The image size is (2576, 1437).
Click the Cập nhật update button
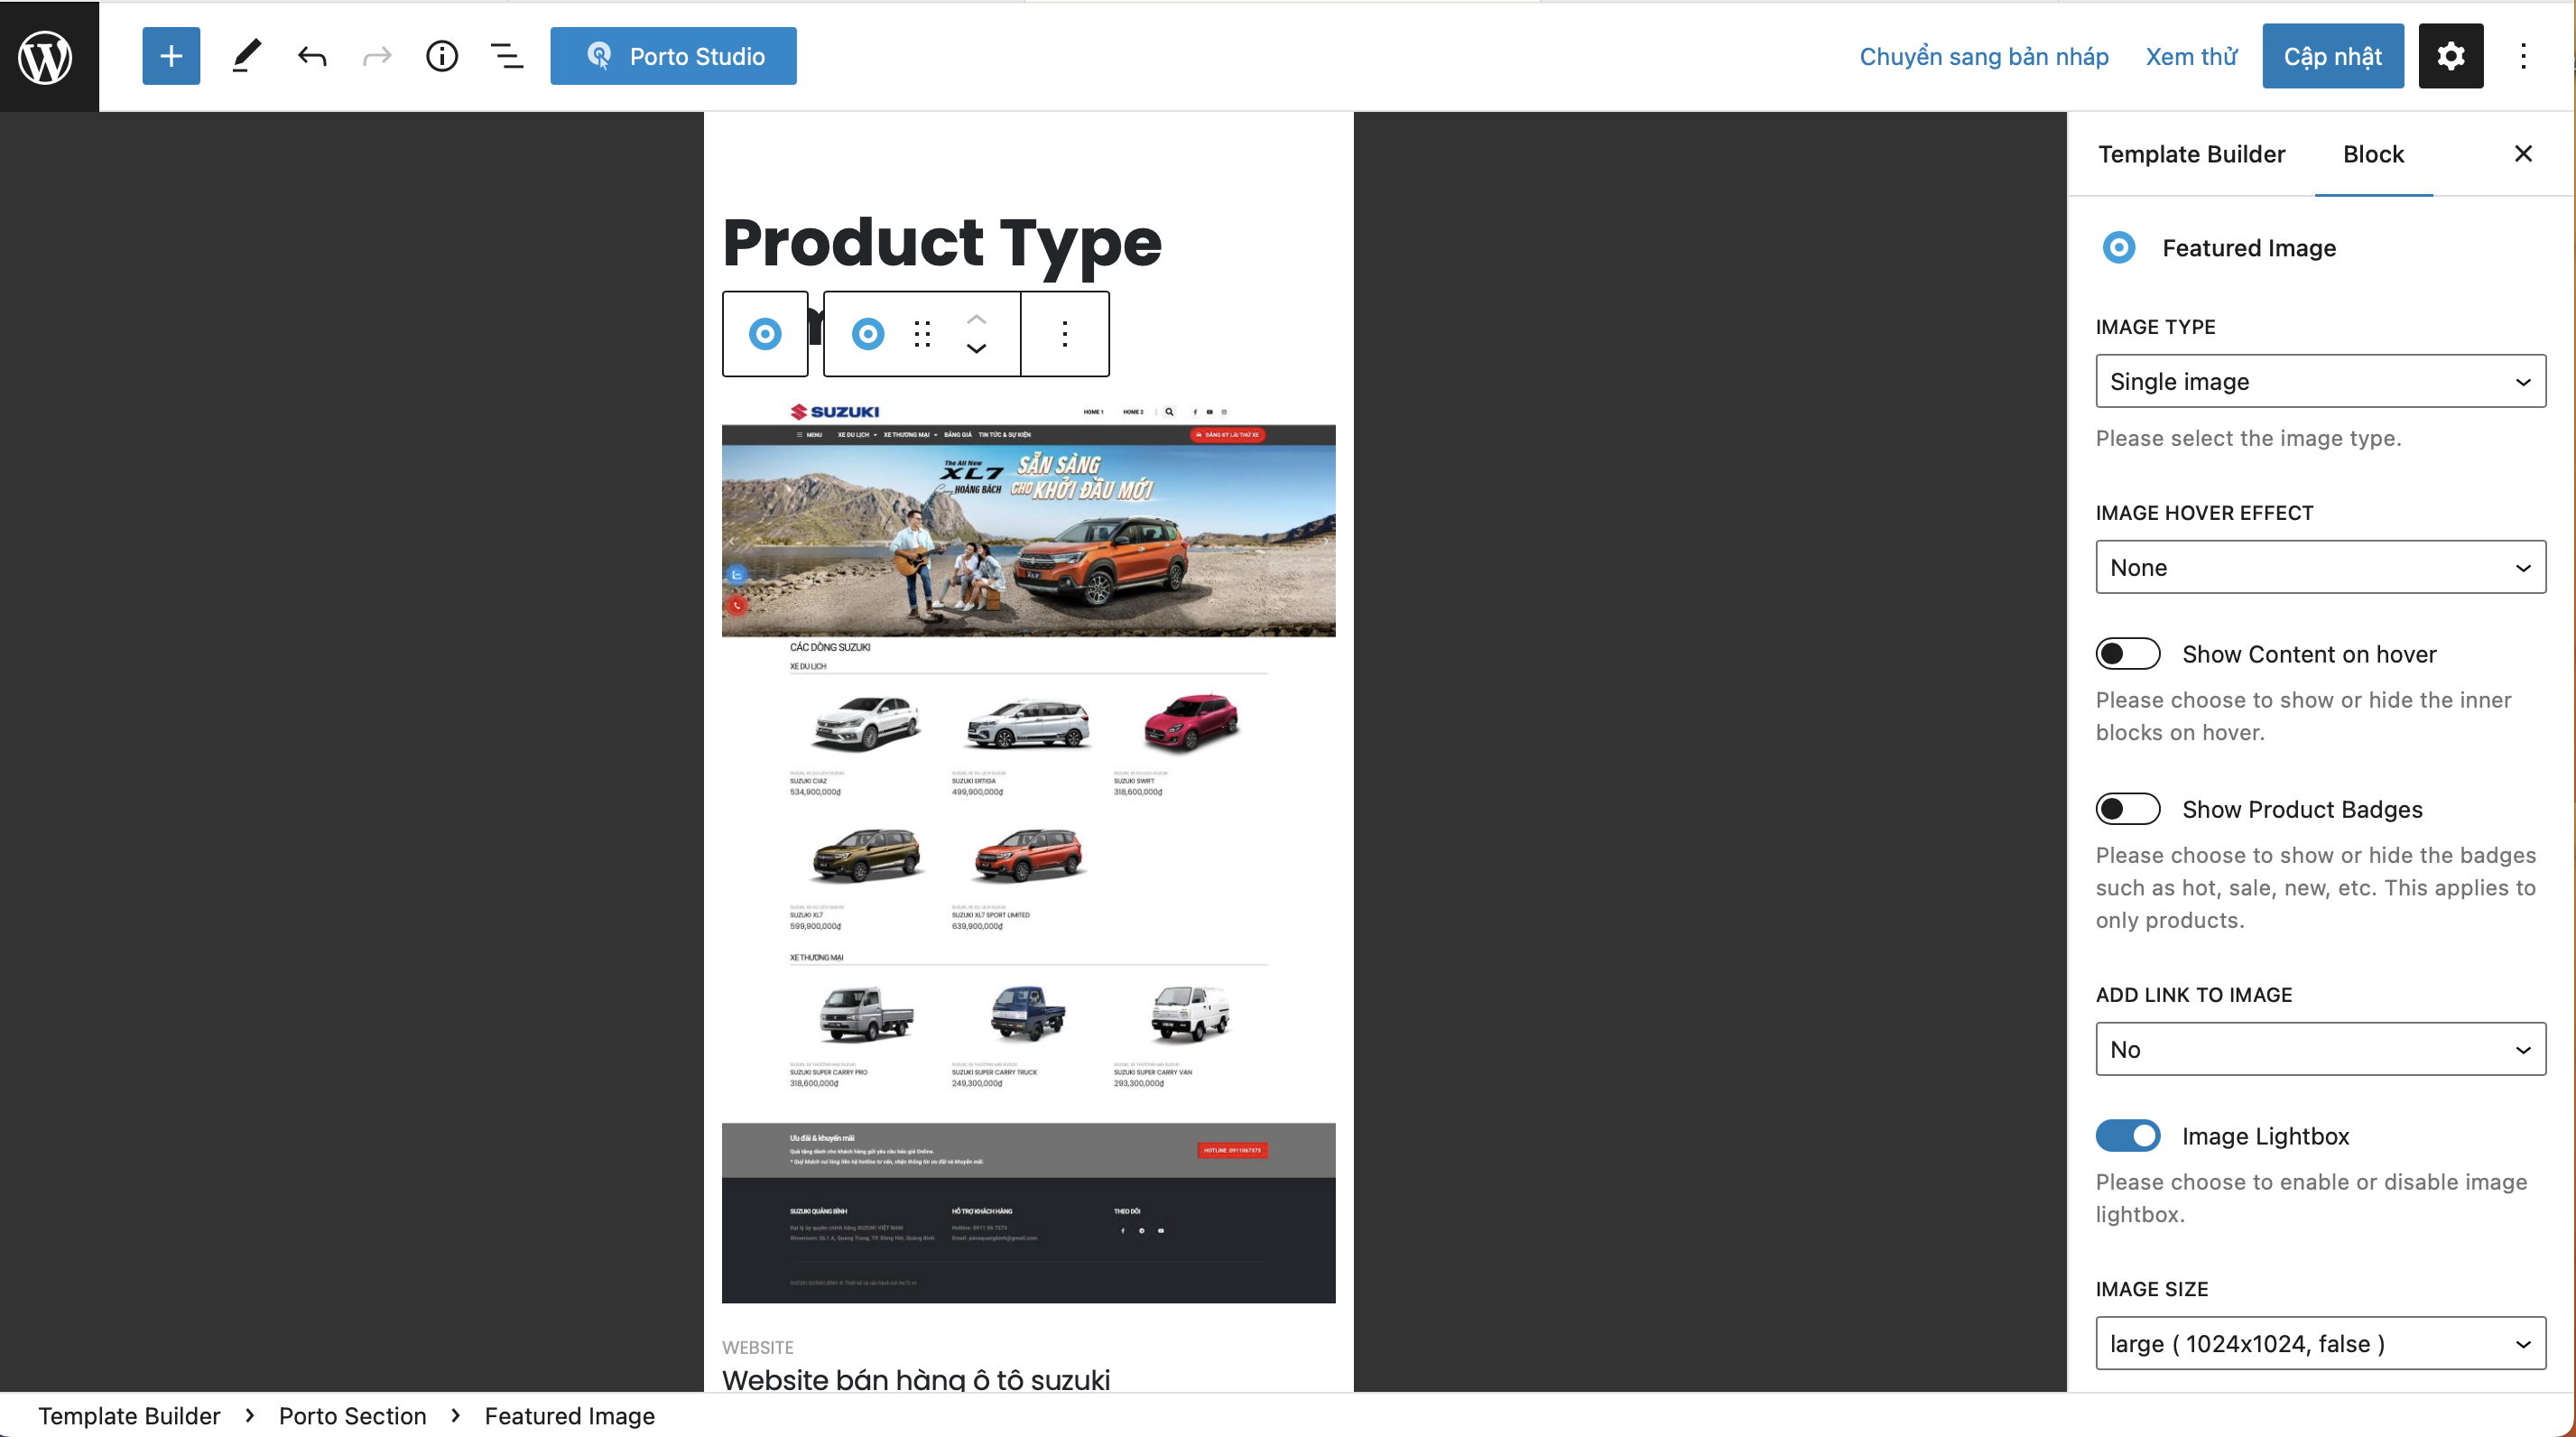click(x=2332, y=56)
